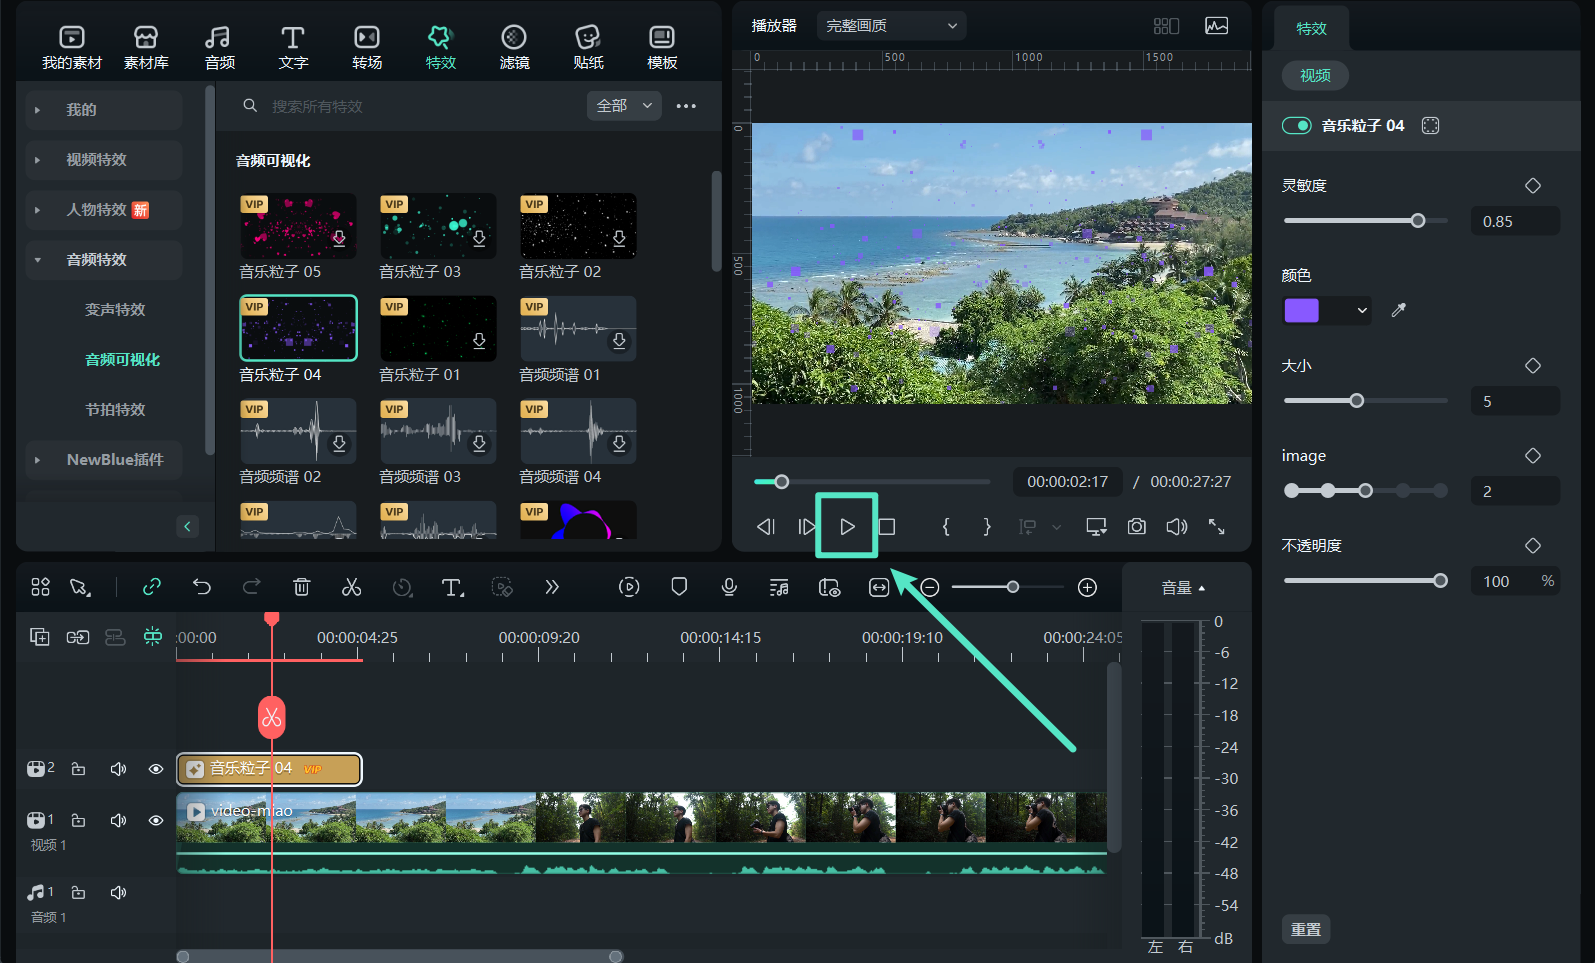Screen dimensions: 1595x963
Task: Open the 完整画质 quality dropdown
Action: pyautogui.click(x=891, y=26)
